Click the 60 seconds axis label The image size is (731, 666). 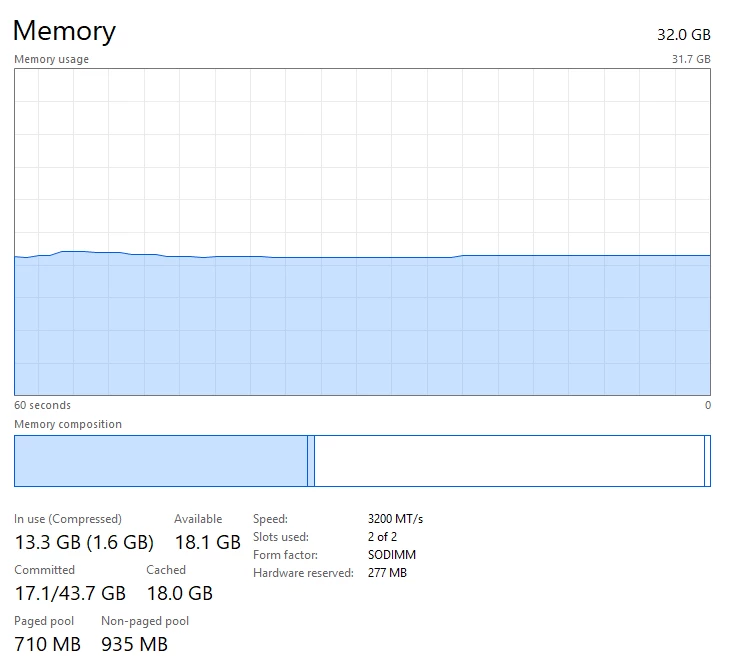coord(42,405)
